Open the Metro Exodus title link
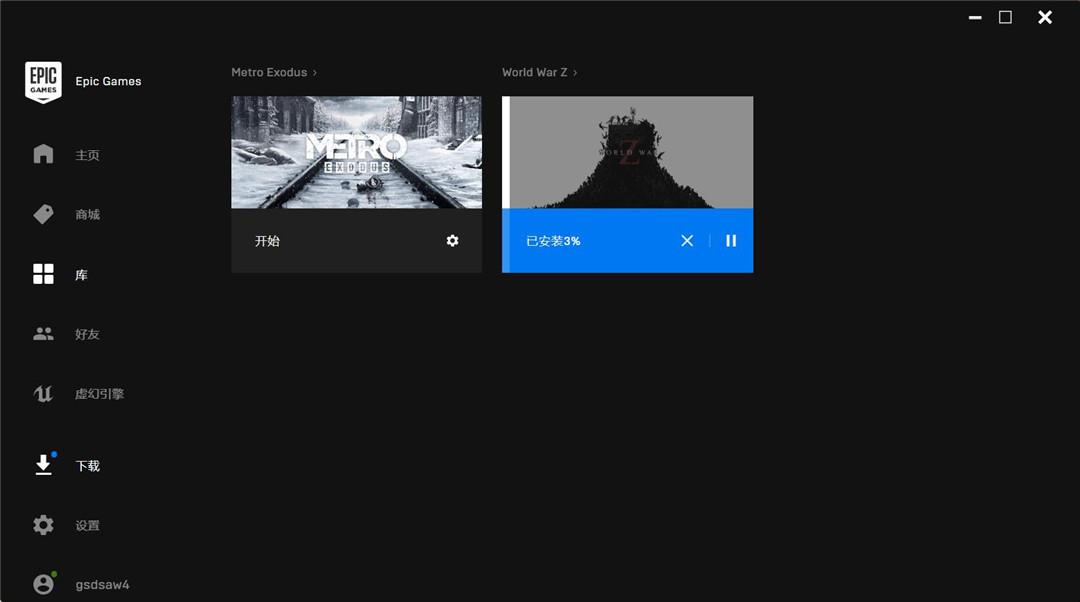 pyautogui.click(x=269, y=72)
